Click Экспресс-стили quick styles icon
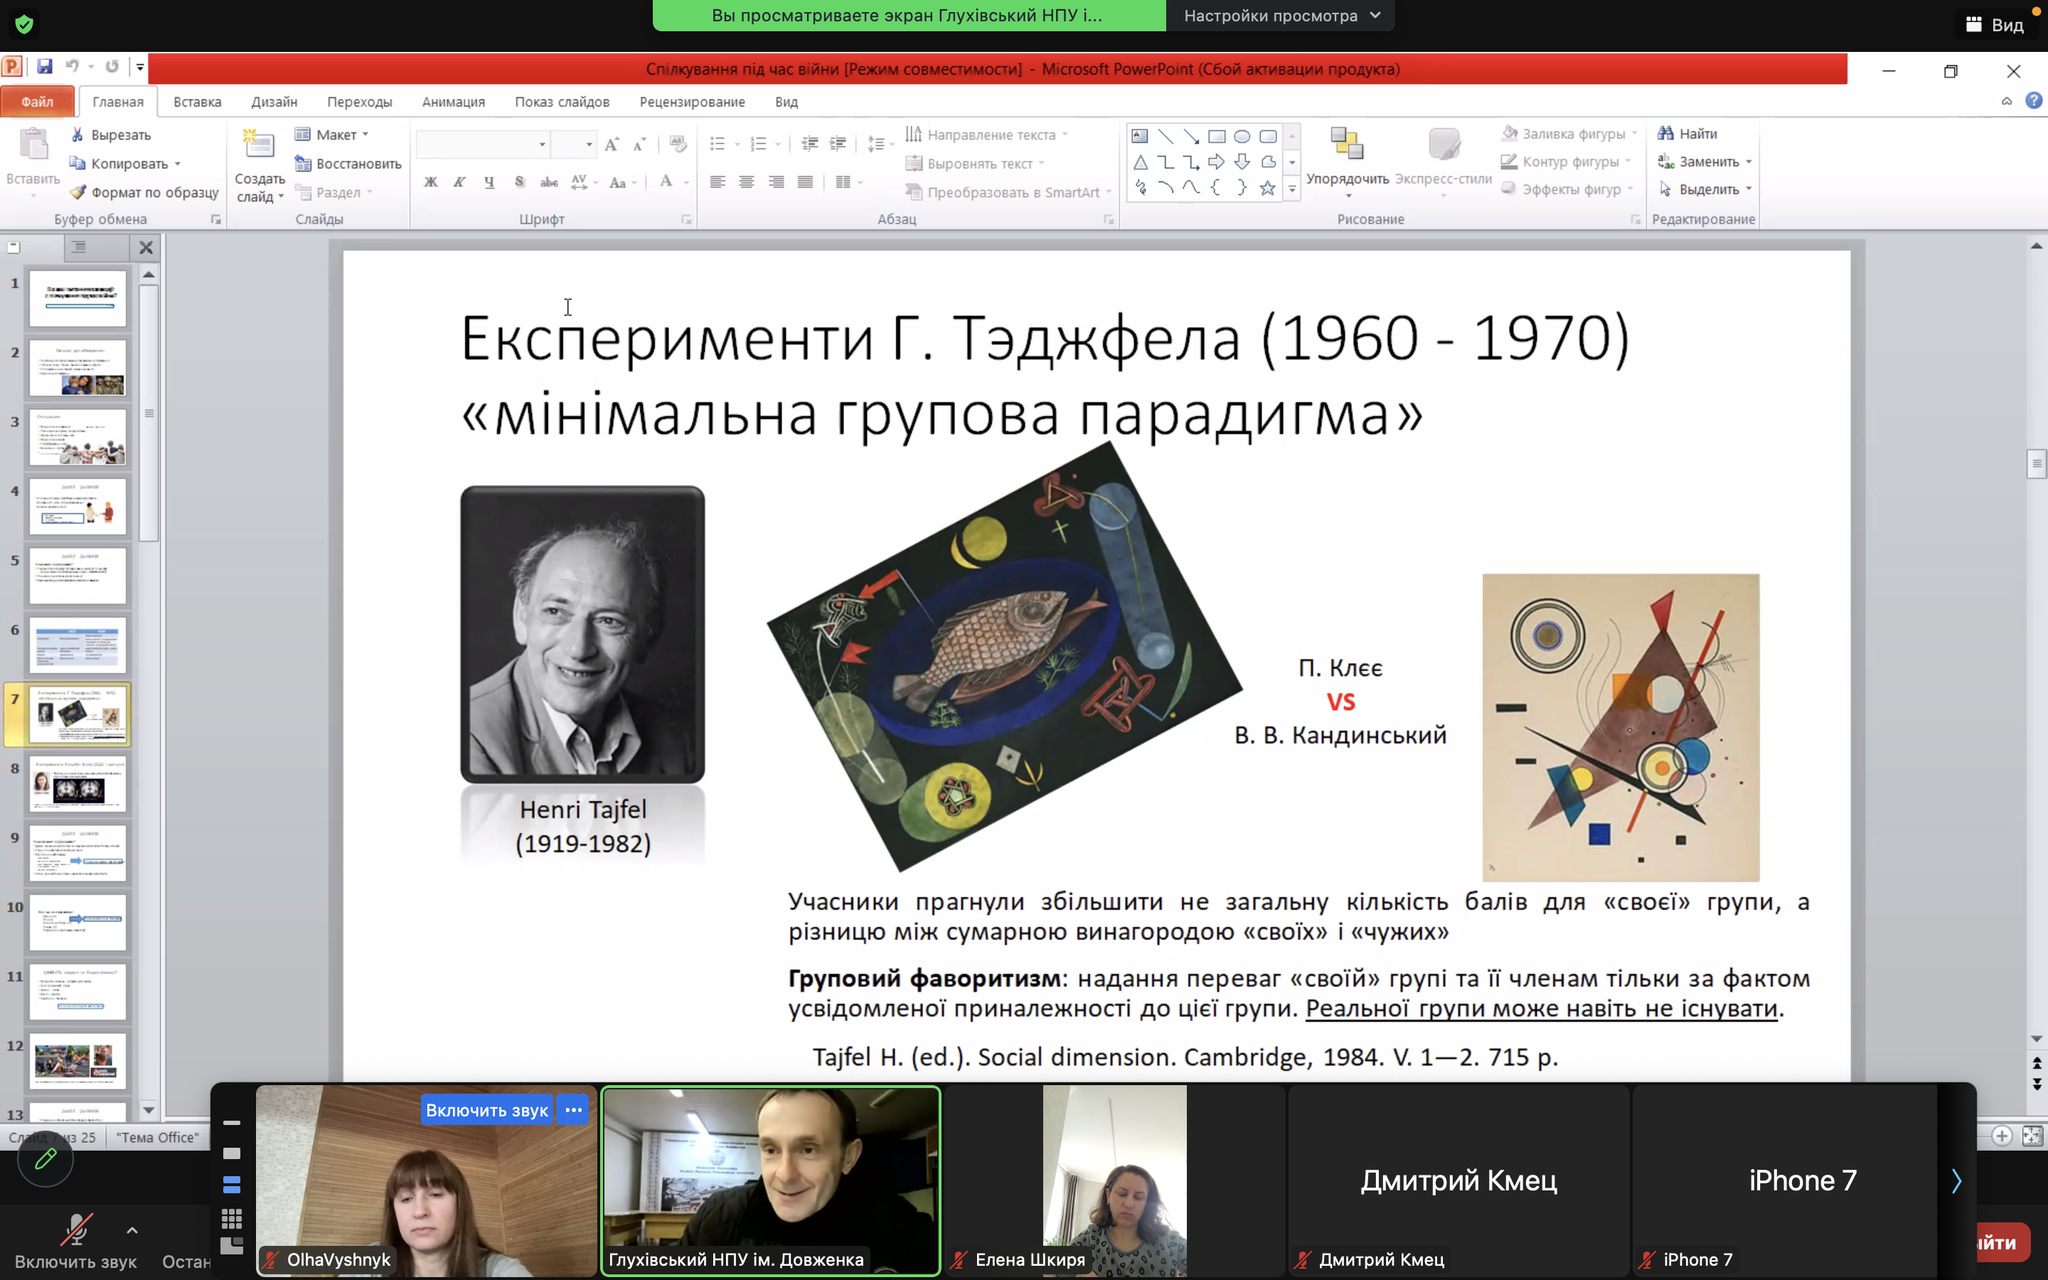Image resolution: width=2048 pixels, height=1280 pixels. (x=1443, y=145)
